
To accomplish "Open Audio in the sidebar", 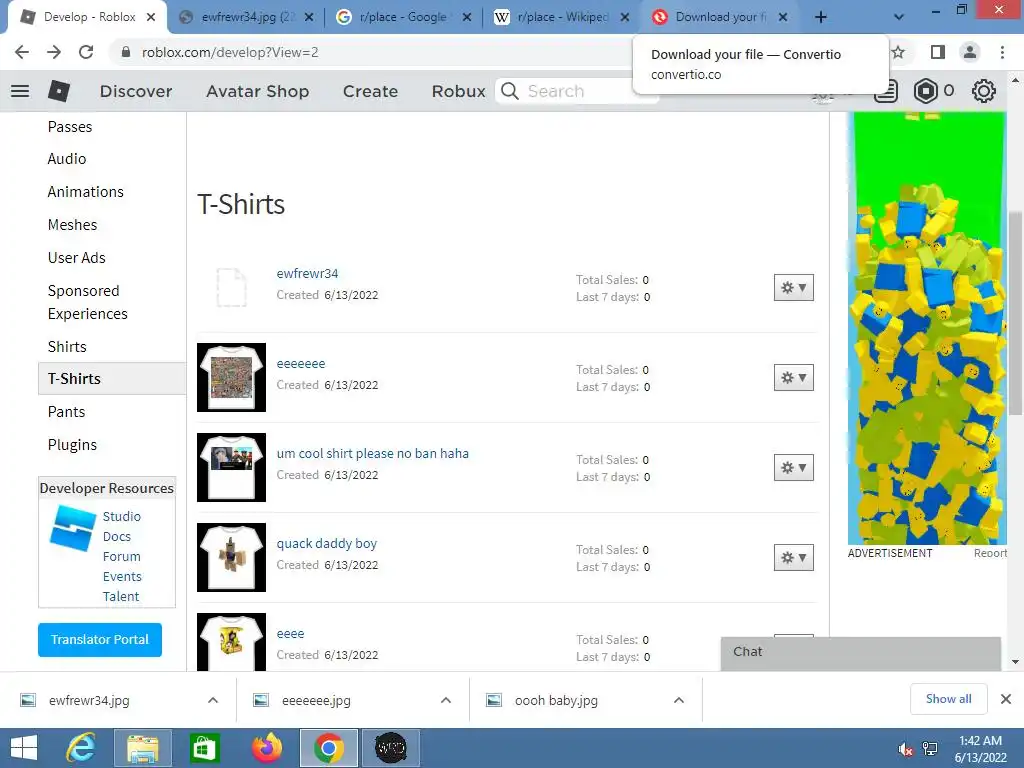I will (x=67, y=159).
